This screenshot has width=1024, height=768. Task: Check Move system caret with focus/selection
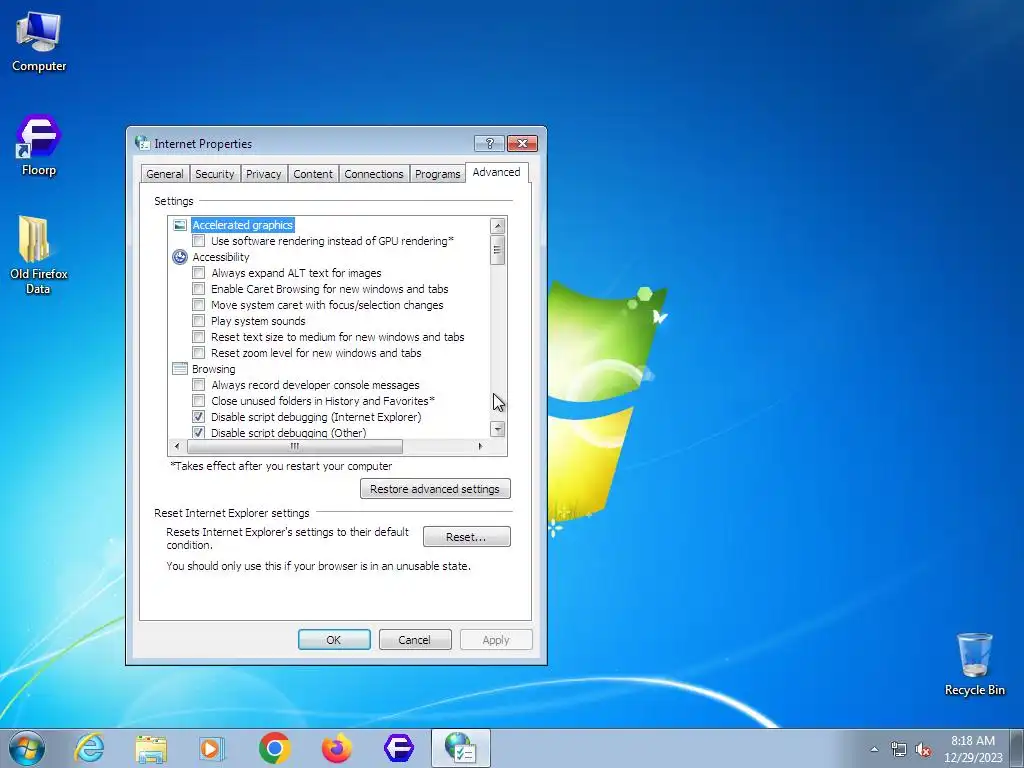[199, 305]
